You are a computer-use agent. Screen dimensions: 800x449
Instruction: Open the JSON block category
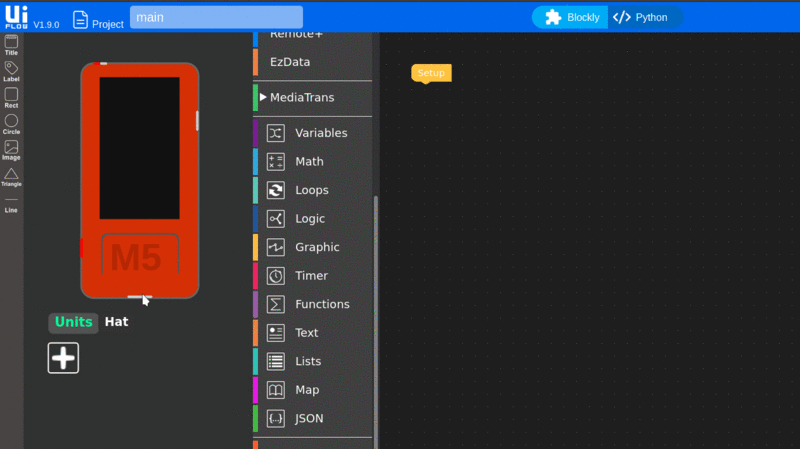(309, 418)
